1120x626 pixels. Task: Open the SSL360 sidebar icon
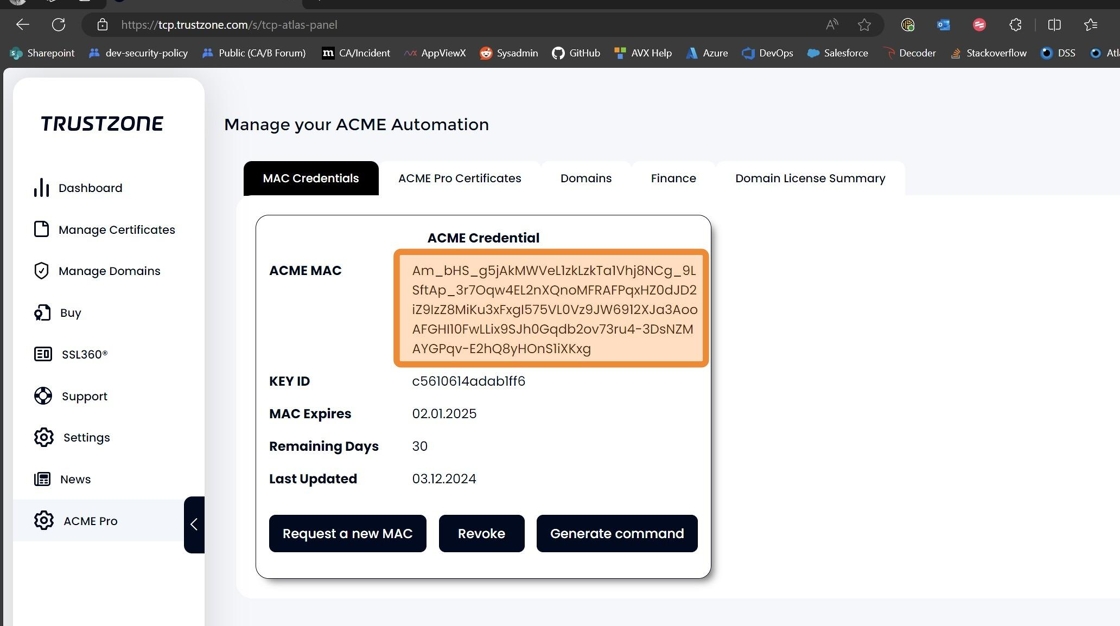43,354
